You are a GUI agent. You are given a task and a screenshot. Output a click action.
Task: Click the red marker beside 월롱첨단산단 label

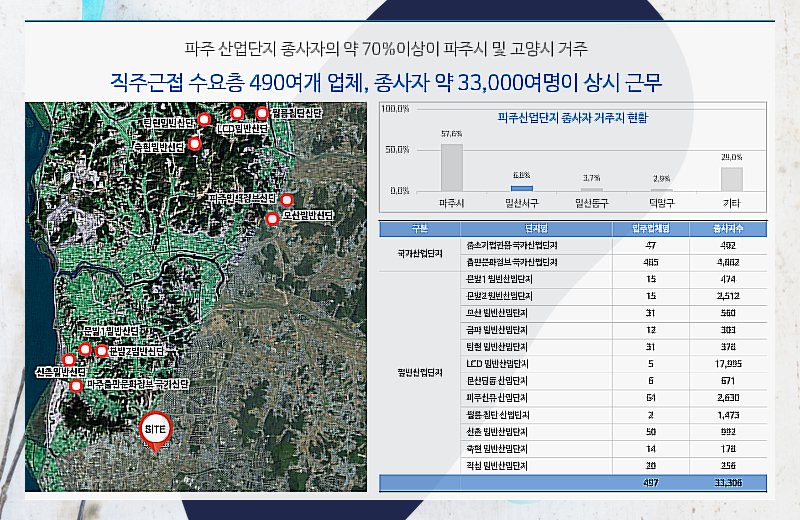[262, 113]
